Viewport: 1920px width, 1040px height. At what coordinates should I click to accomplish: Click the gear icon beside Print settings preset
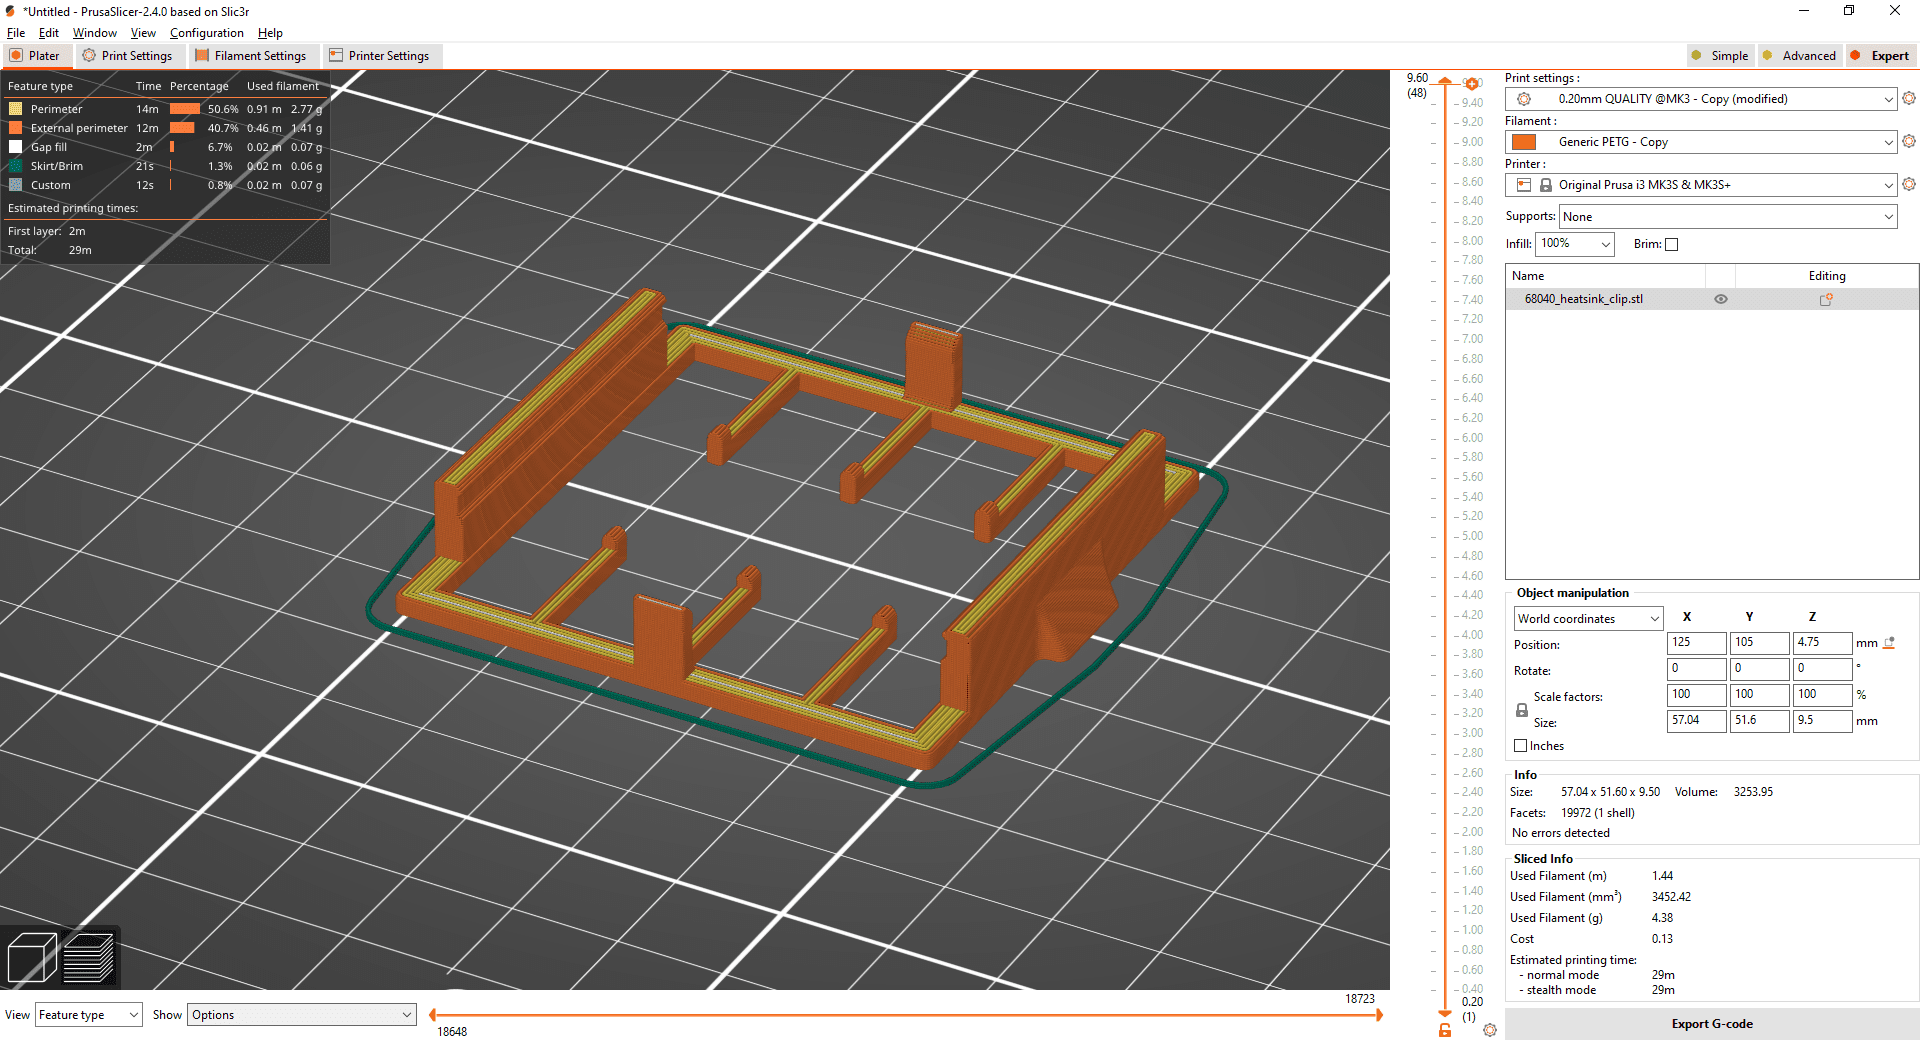(1909, 98)
